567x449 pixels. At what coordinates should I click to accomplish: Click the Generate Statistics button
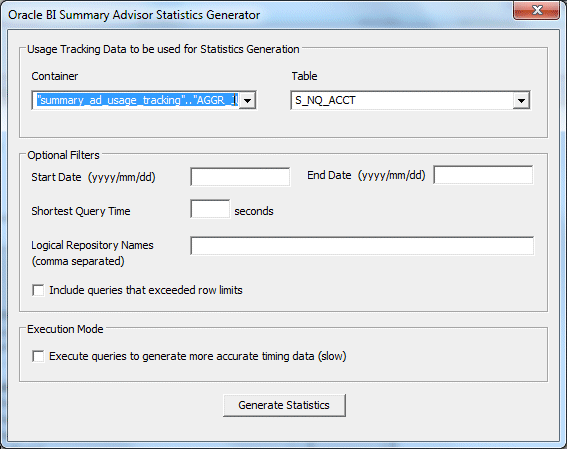(x=284, y=405)
